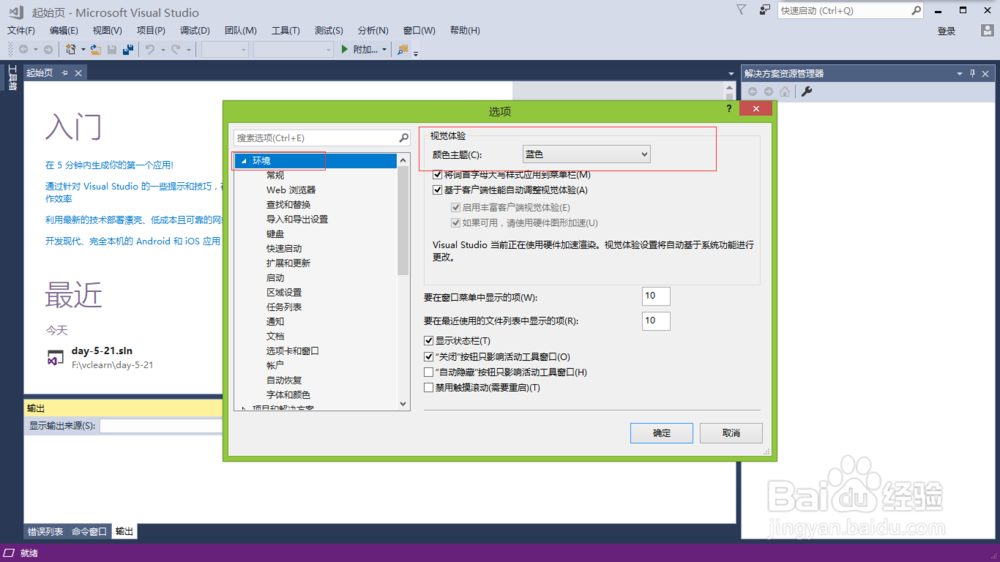The image size is (1000, 562).
Task: Open the Undo history dropdown arrow
Action: (x=163, y=50)
